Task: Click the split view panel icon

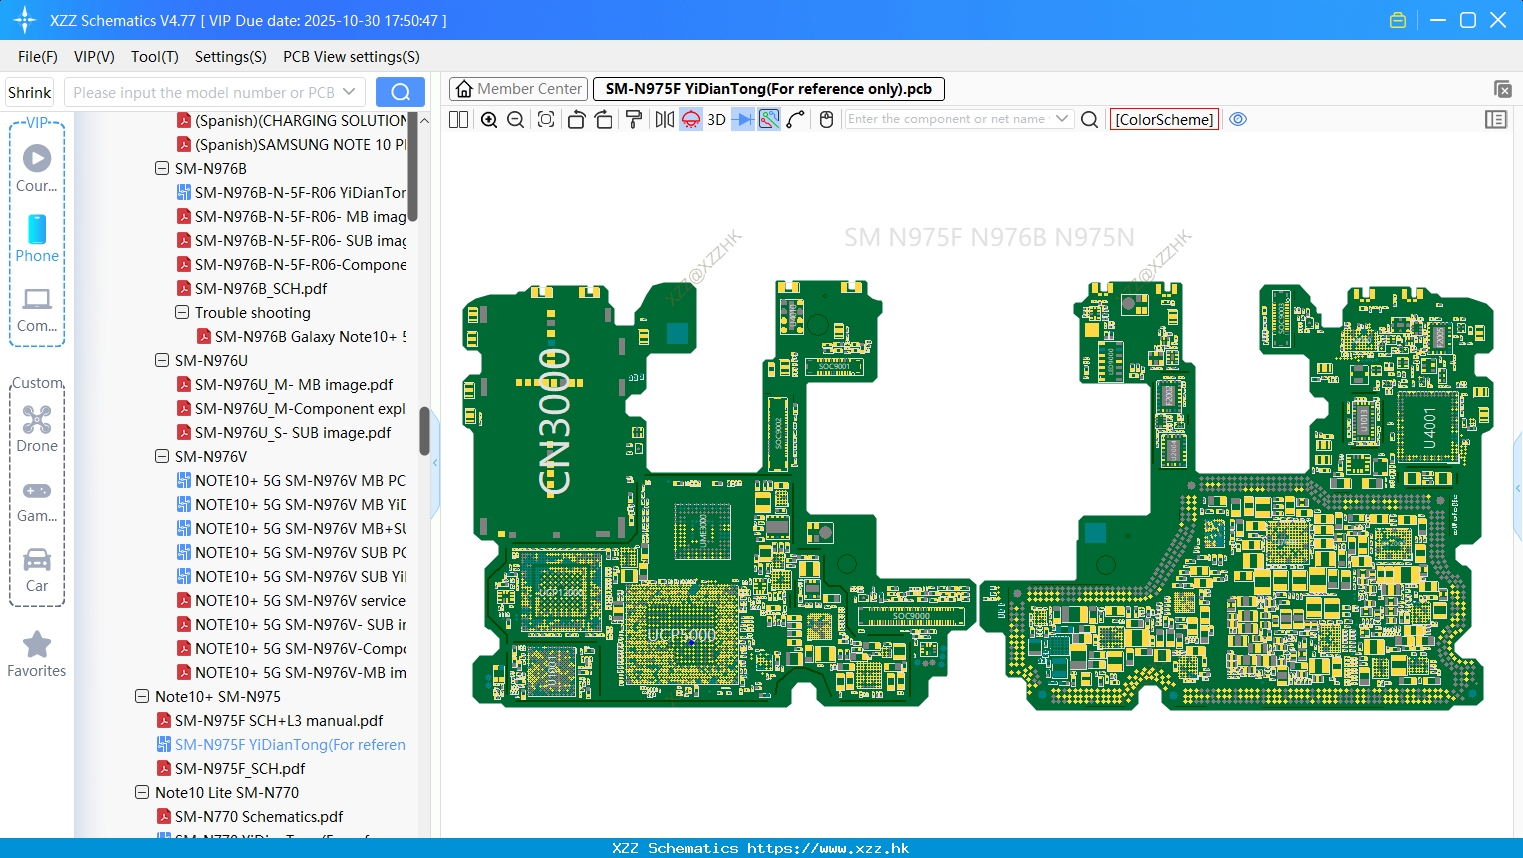Action: 458,119
